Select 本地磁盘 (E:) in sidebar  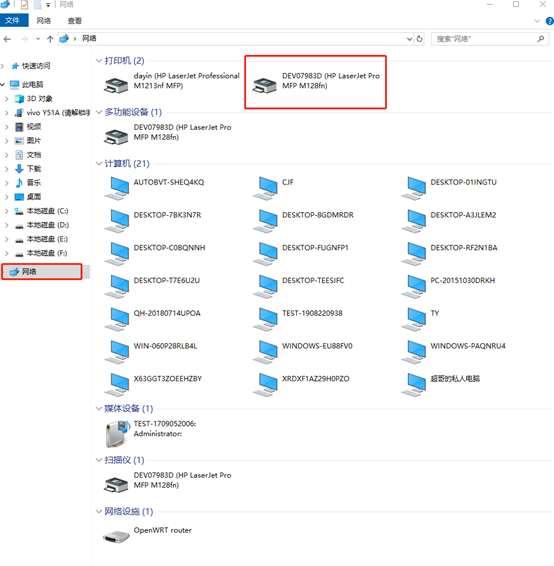click(47, 239)
